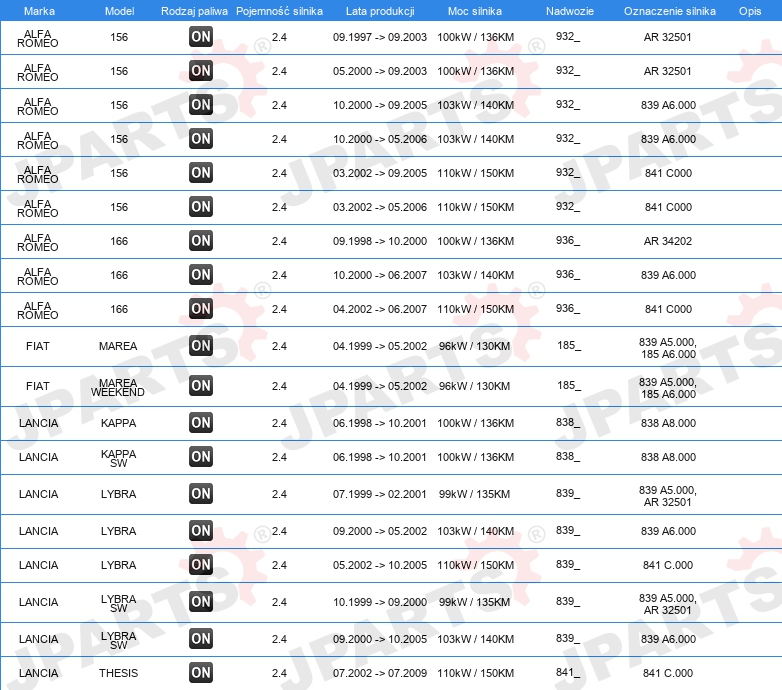Click body code 936_ in the AR 34202 row
This screenshot has height=690, width=782.
pos(568,240)
